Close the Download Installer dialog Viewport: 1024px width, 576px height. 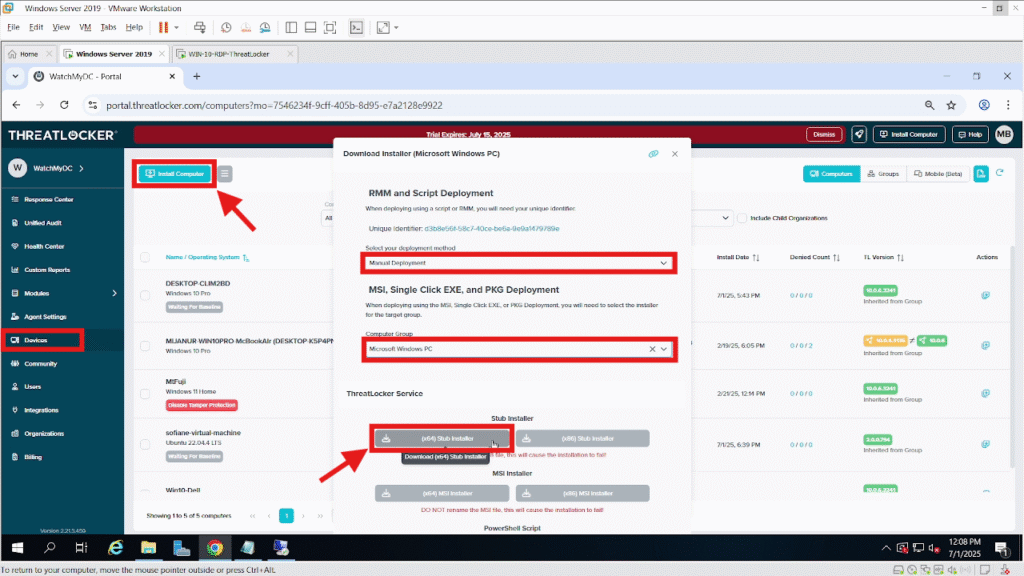pyautogui.click(x=675, y=154)
